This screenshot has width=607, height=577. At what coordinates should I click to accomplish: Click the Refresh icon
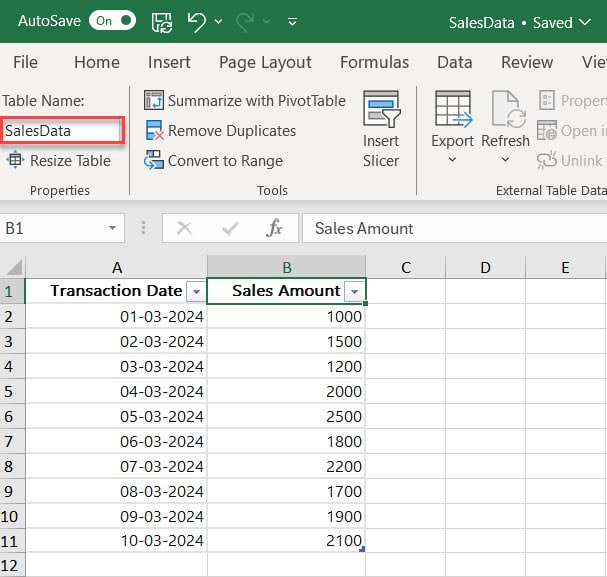(508, 109)
